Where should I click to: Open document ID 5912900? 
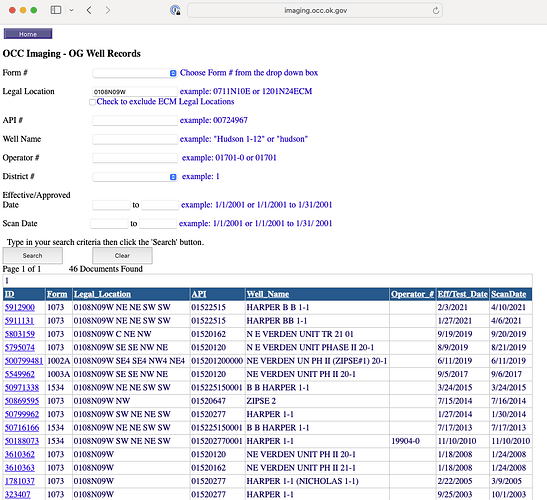[20, 307]
